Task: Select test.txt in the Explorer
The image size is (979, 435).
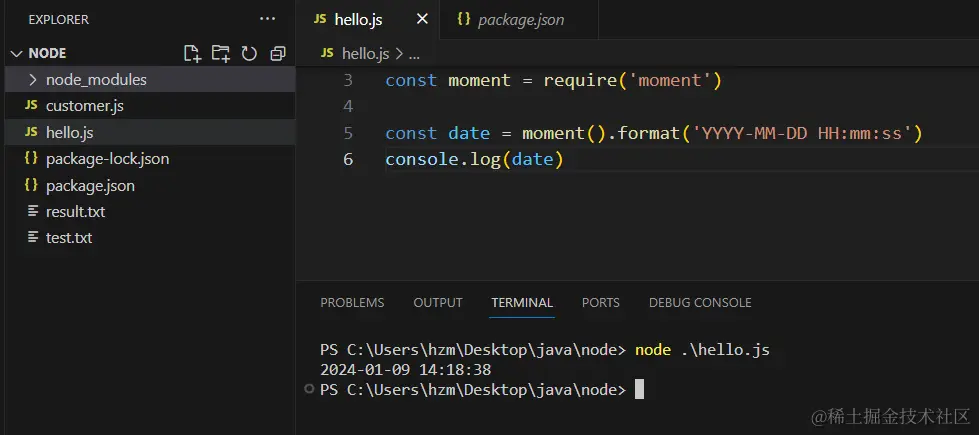Action: (69, 238)
